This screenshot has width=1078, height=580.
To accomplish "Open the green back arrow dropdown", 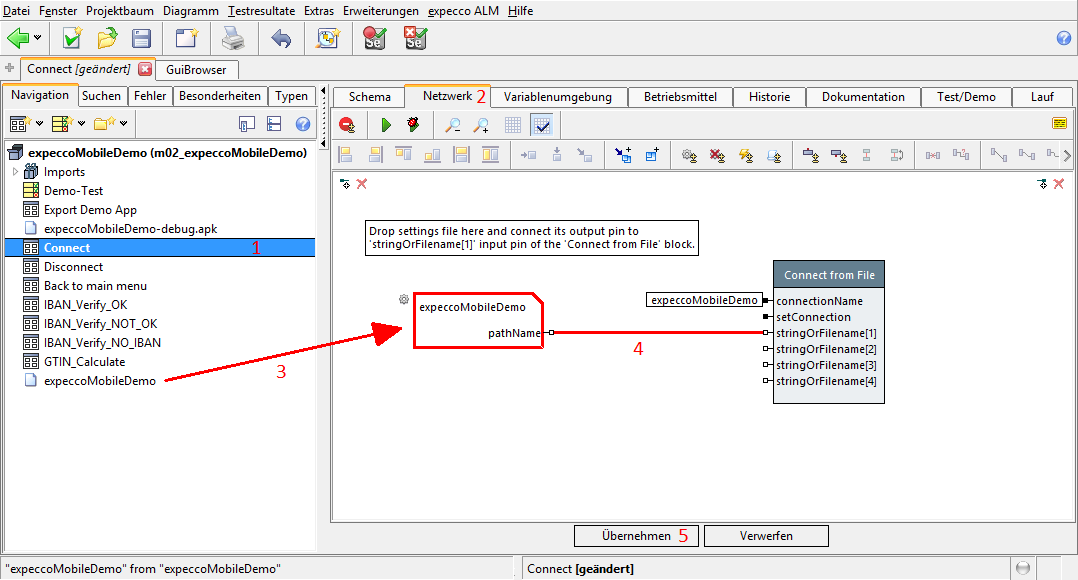I will coord(38,39).
